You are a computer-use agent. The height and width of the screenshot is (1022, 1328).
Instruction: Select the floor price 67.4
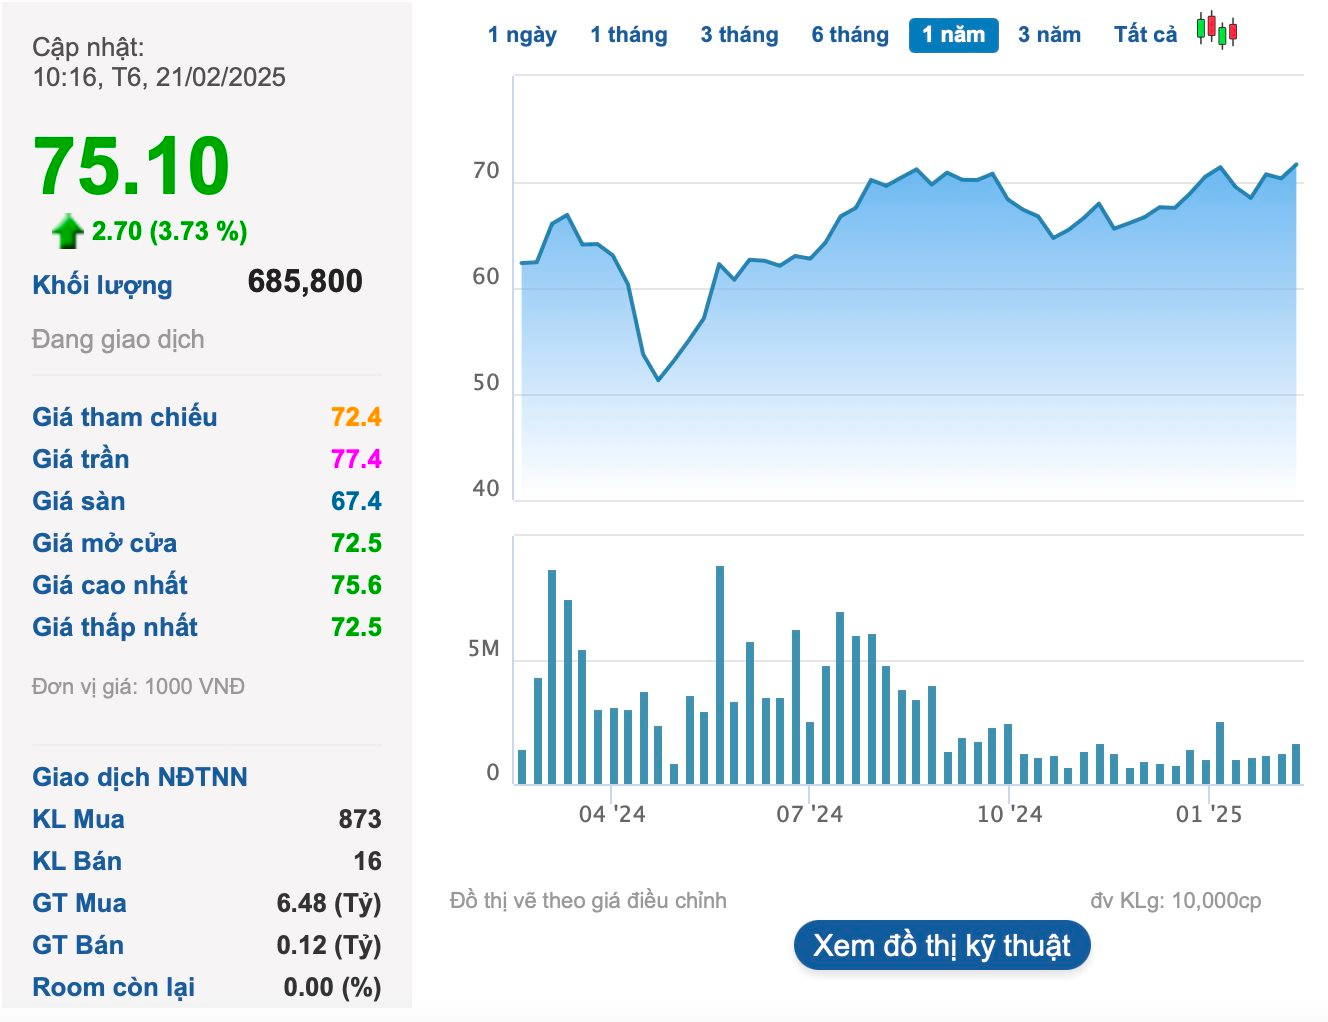click(356, 501)
